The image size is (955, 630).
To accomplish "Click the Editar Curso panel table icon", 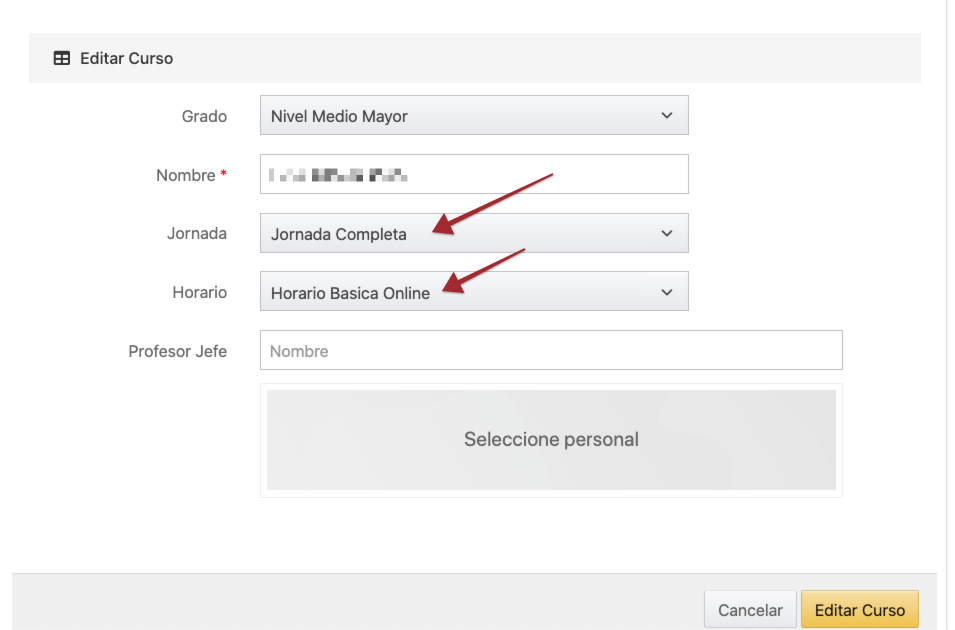I will (x=61, y=57).
